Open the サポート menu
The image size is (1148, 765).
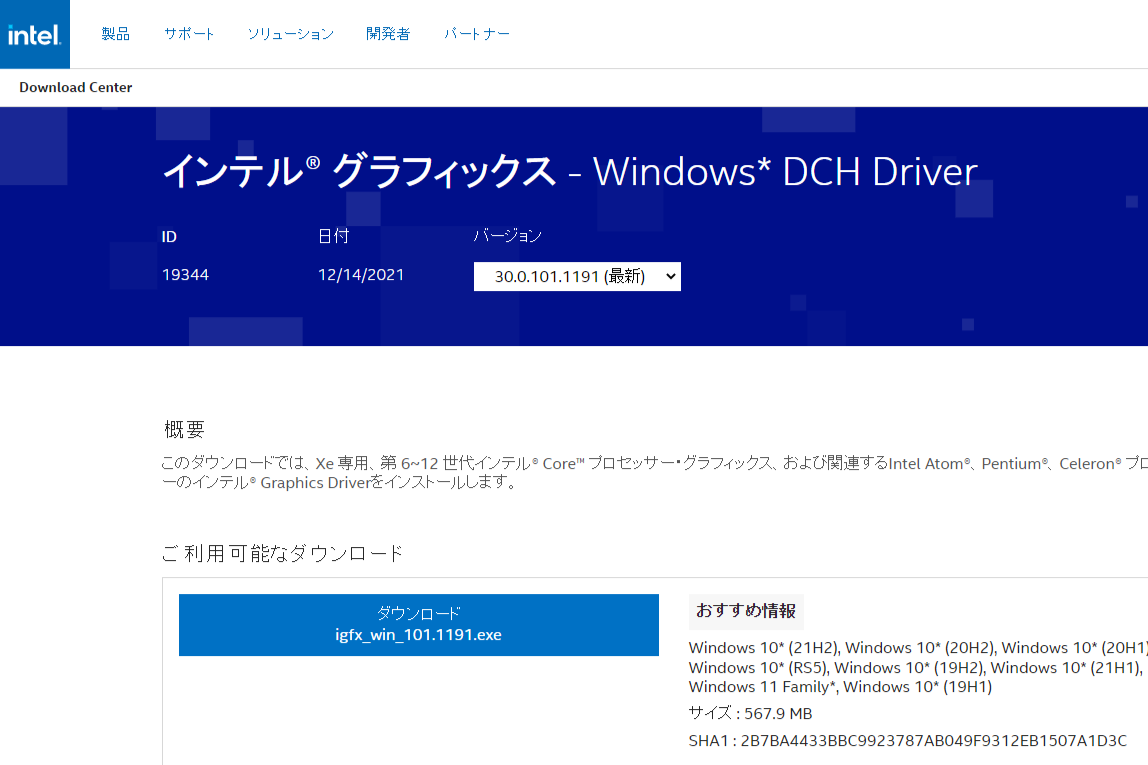pos(189,34)
